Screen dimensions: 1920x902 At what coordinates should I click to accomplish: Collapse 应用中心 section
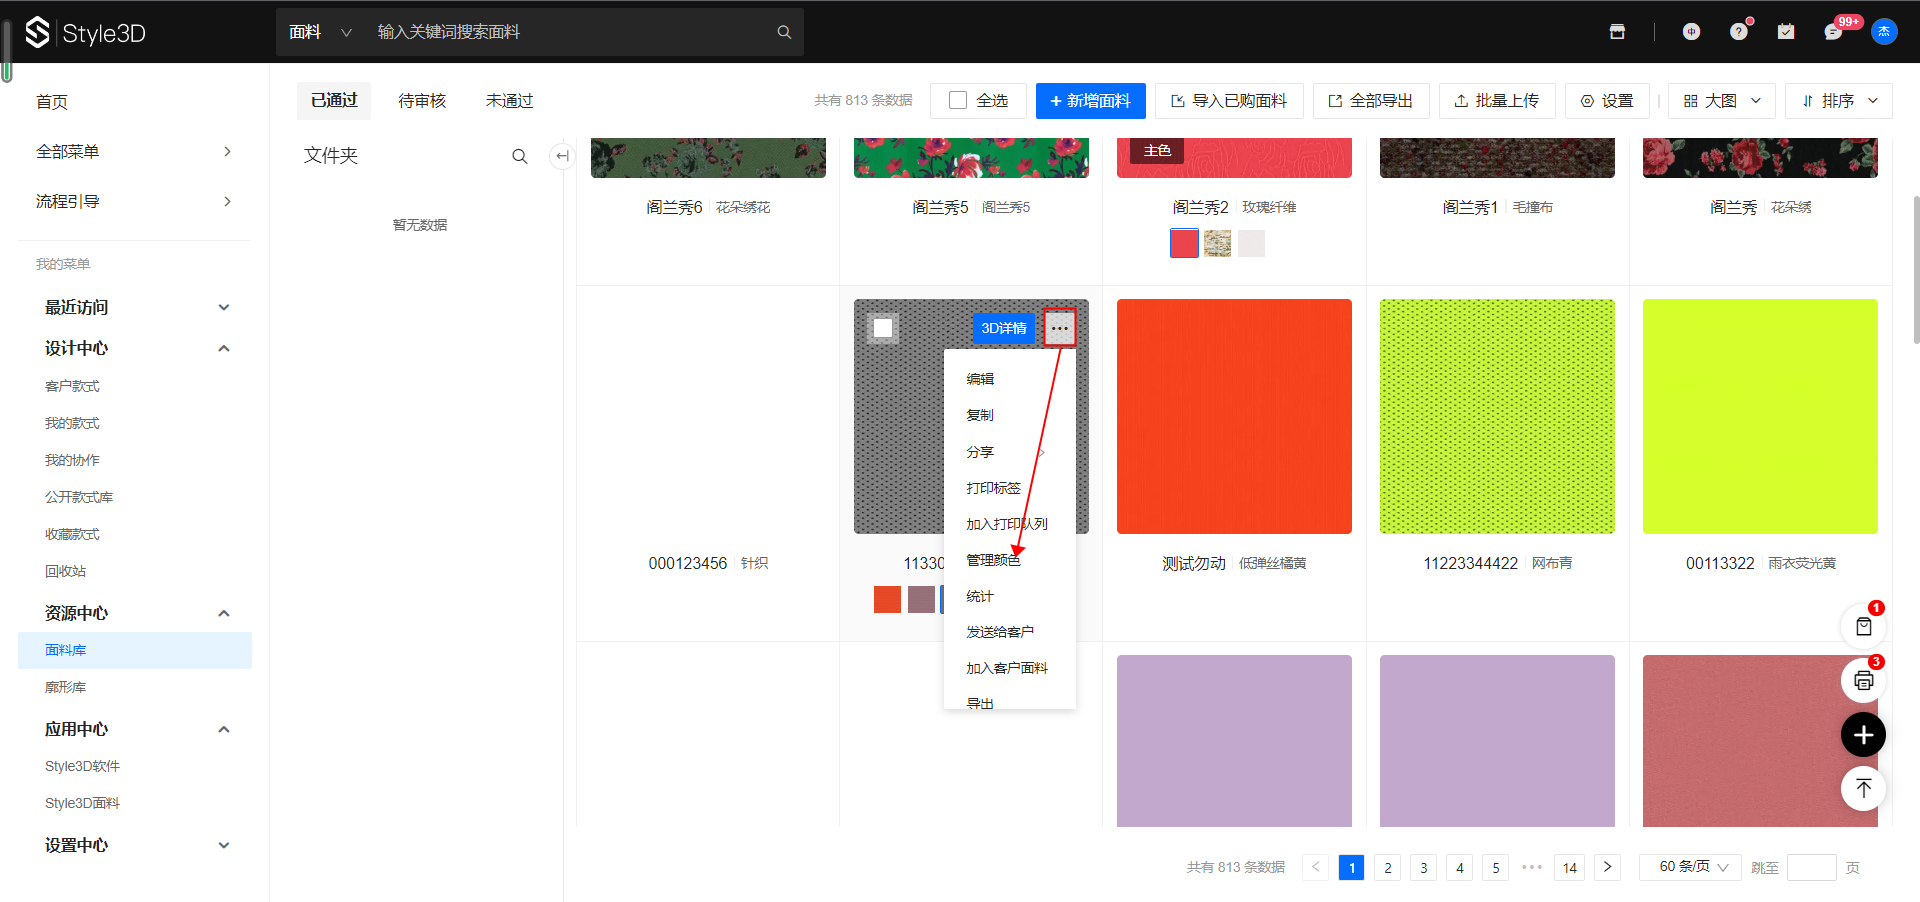(134, 729)
